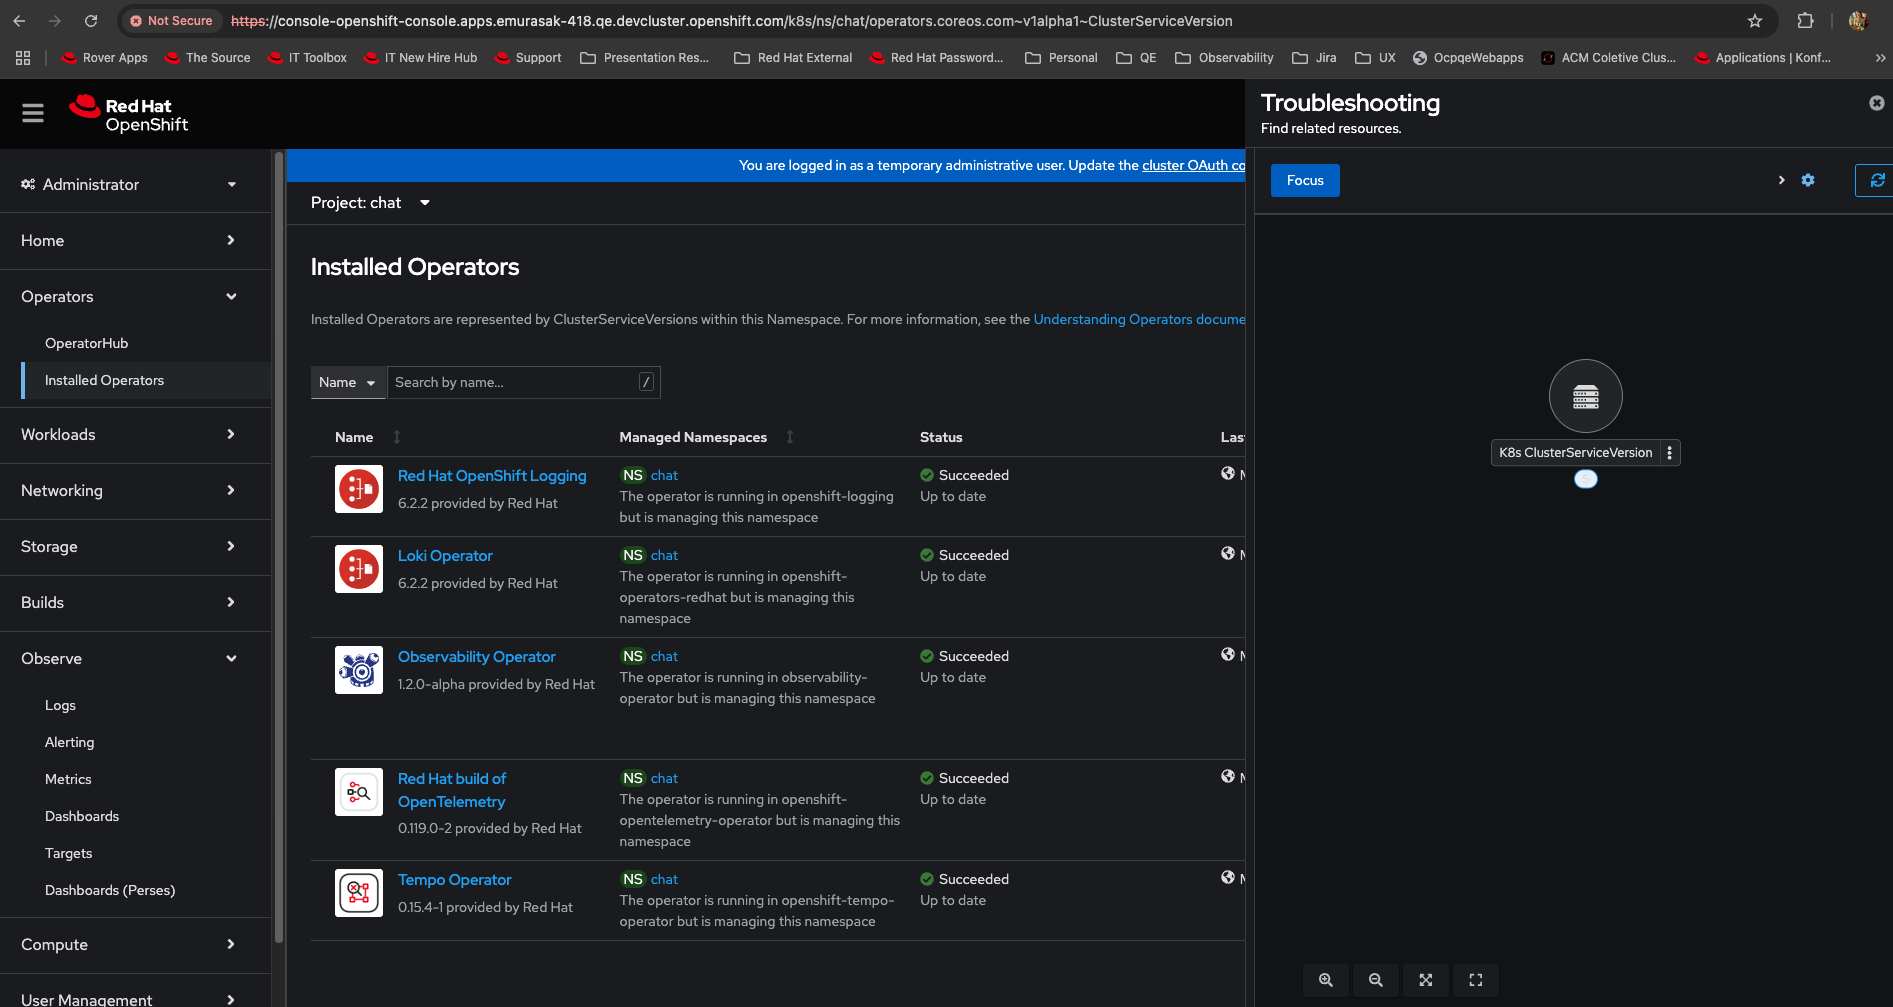Viewport: 1893px width, 1007px height.
Task: Select the ClusterServiceVersion node circle icon
Action: [x=1585, y=396]
